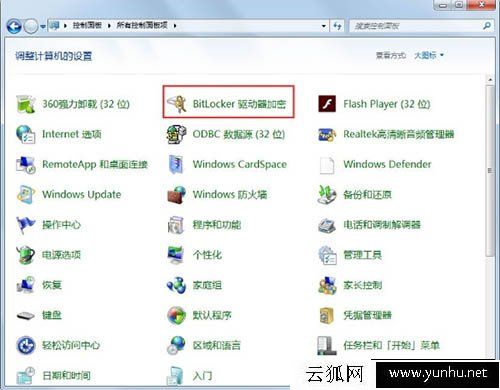Open the 任务栏和「开始」菜单 icon
The height and width of the screenshot is (390, 500).
click(x=326, y=346)
